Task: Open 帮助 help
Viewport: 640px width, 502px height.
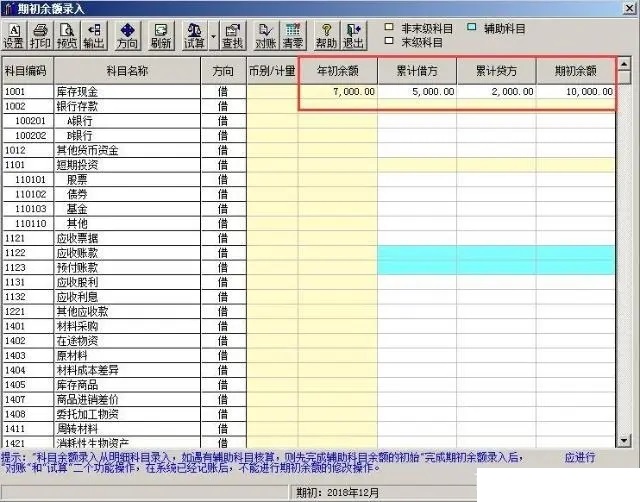Action: click(x=327, y=36)
